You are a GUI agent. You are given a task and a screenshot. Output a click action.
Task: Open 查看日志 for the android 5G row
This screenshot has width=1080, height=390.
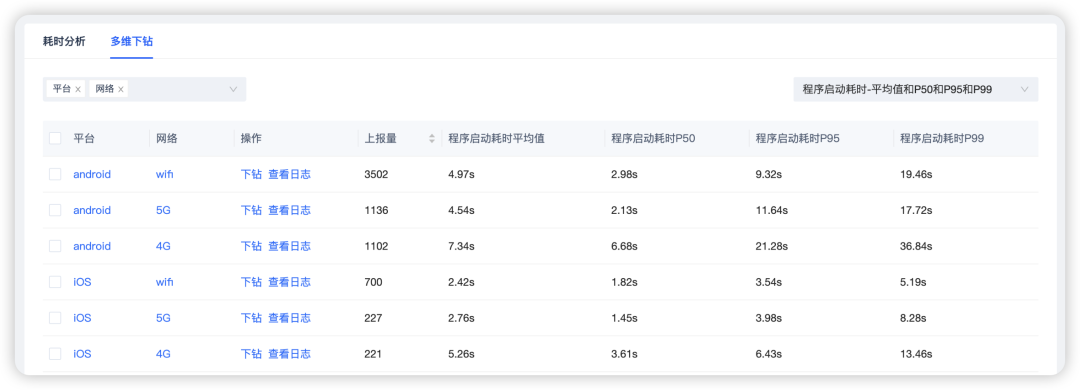pyautogui.click(x=289, y=210)
